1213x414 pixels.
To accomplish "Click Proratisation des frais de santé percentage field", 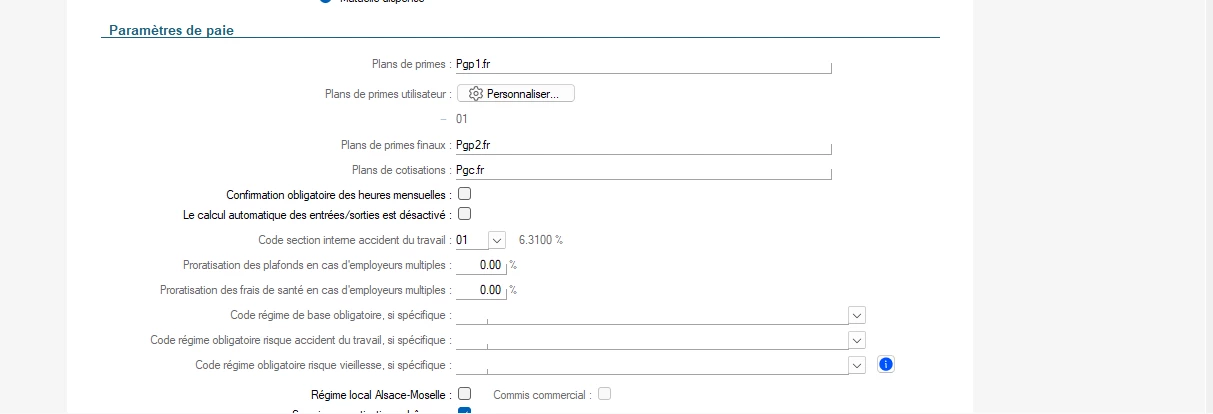I will 479,290.
